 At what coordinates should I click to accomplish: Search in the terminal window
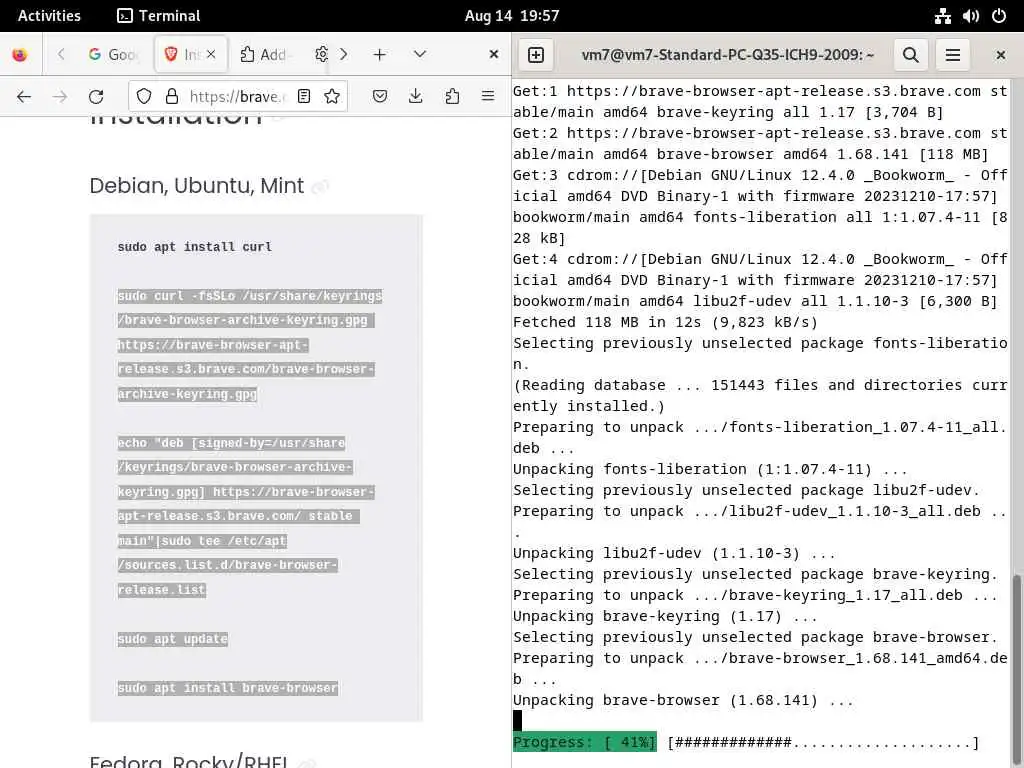tap(910, 55)
